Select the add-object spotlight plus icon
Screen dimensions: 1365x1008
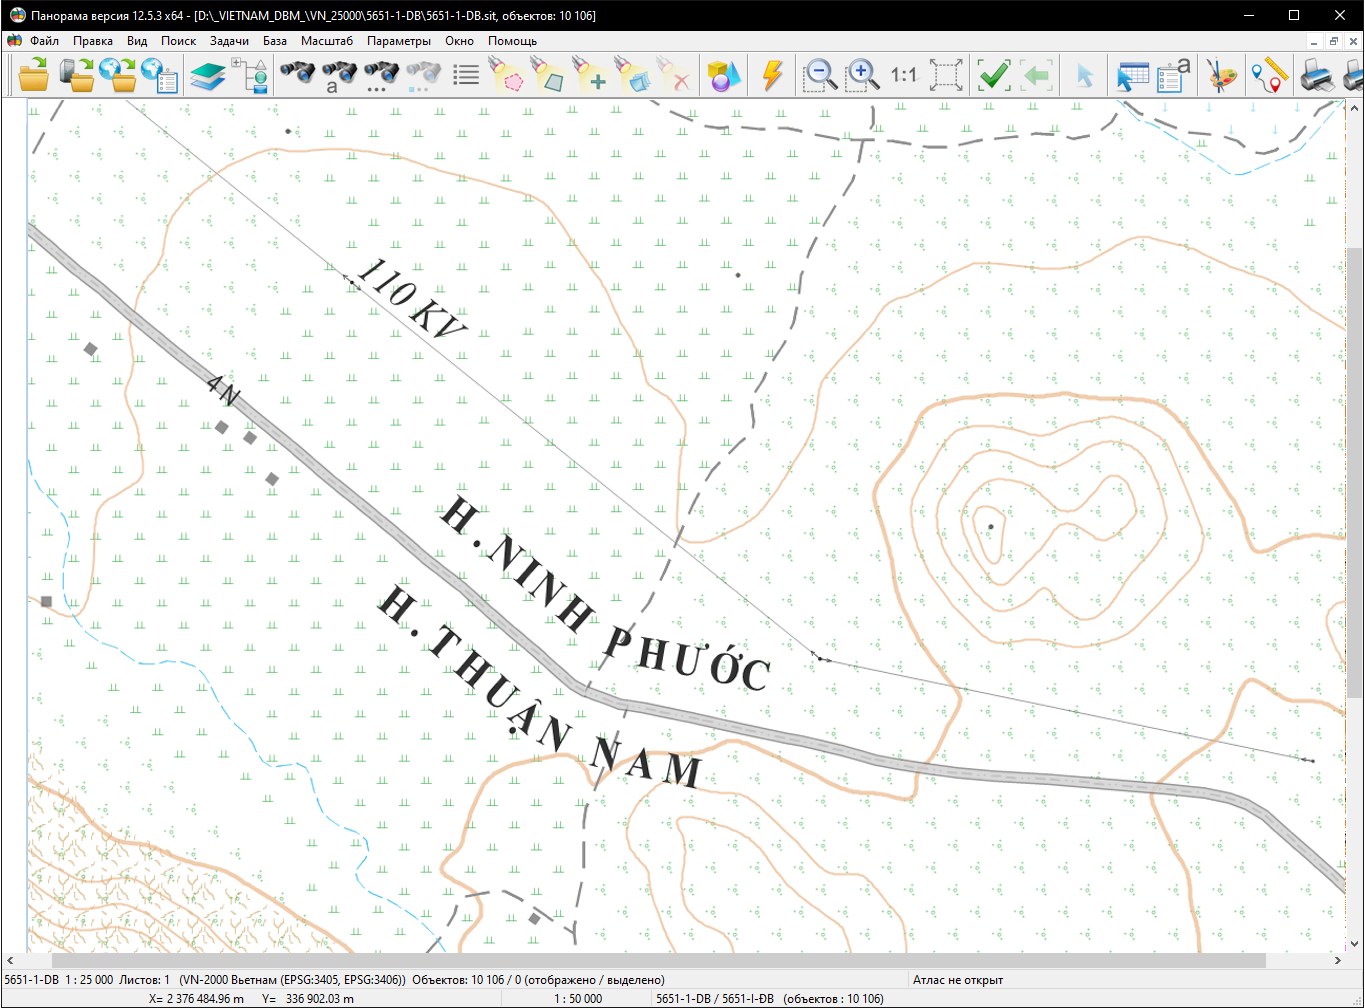591,75
